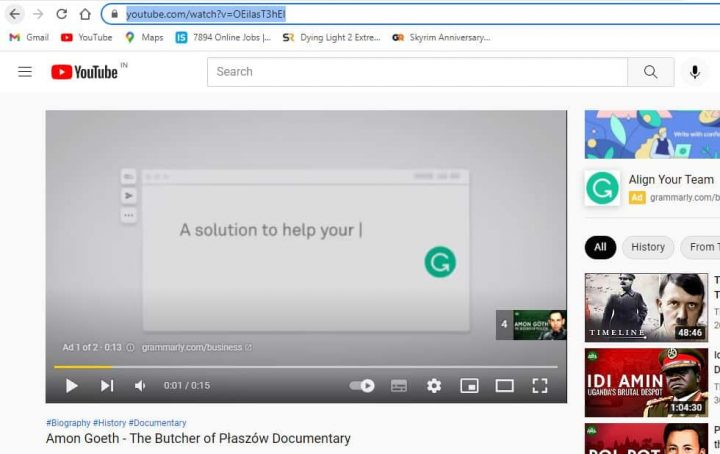Screen dimensions: 720x454
Task: Search with voice using microphone icon
Action: tap(695, 72)
